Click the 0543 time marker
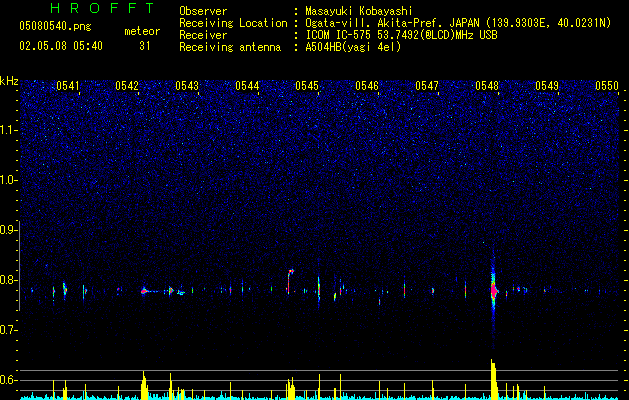This screenshot has height=400, width=629. coord(187,86)
